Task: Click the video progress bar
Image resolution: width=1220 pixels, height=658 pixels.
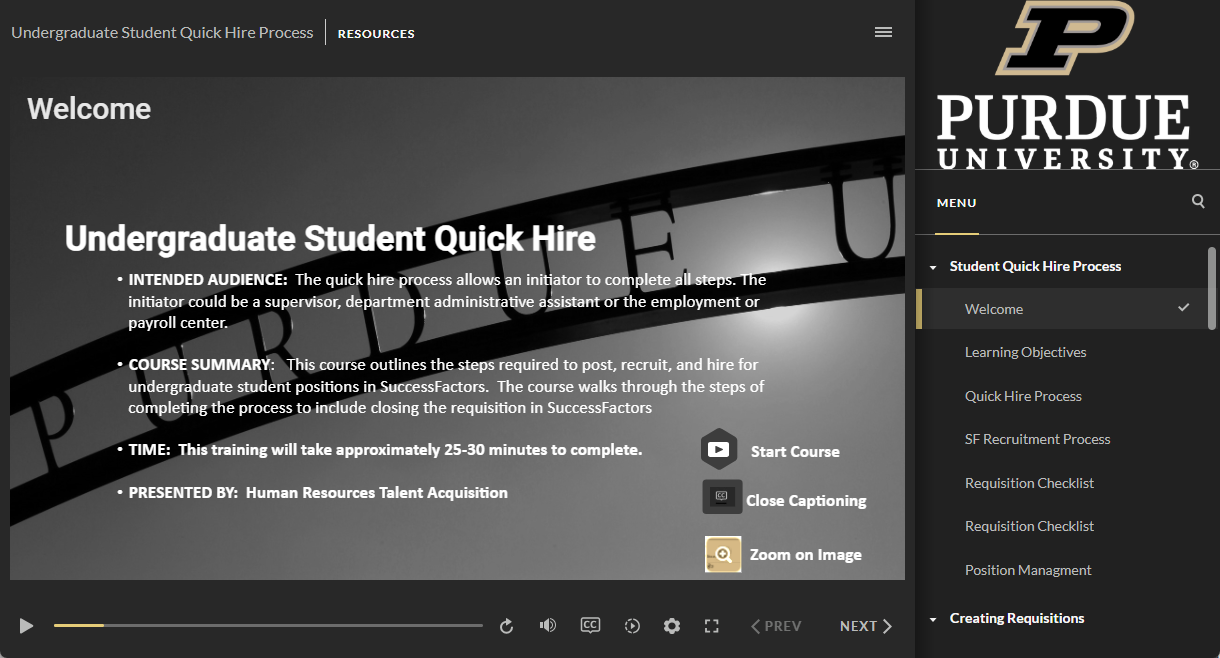Action: 270,625
